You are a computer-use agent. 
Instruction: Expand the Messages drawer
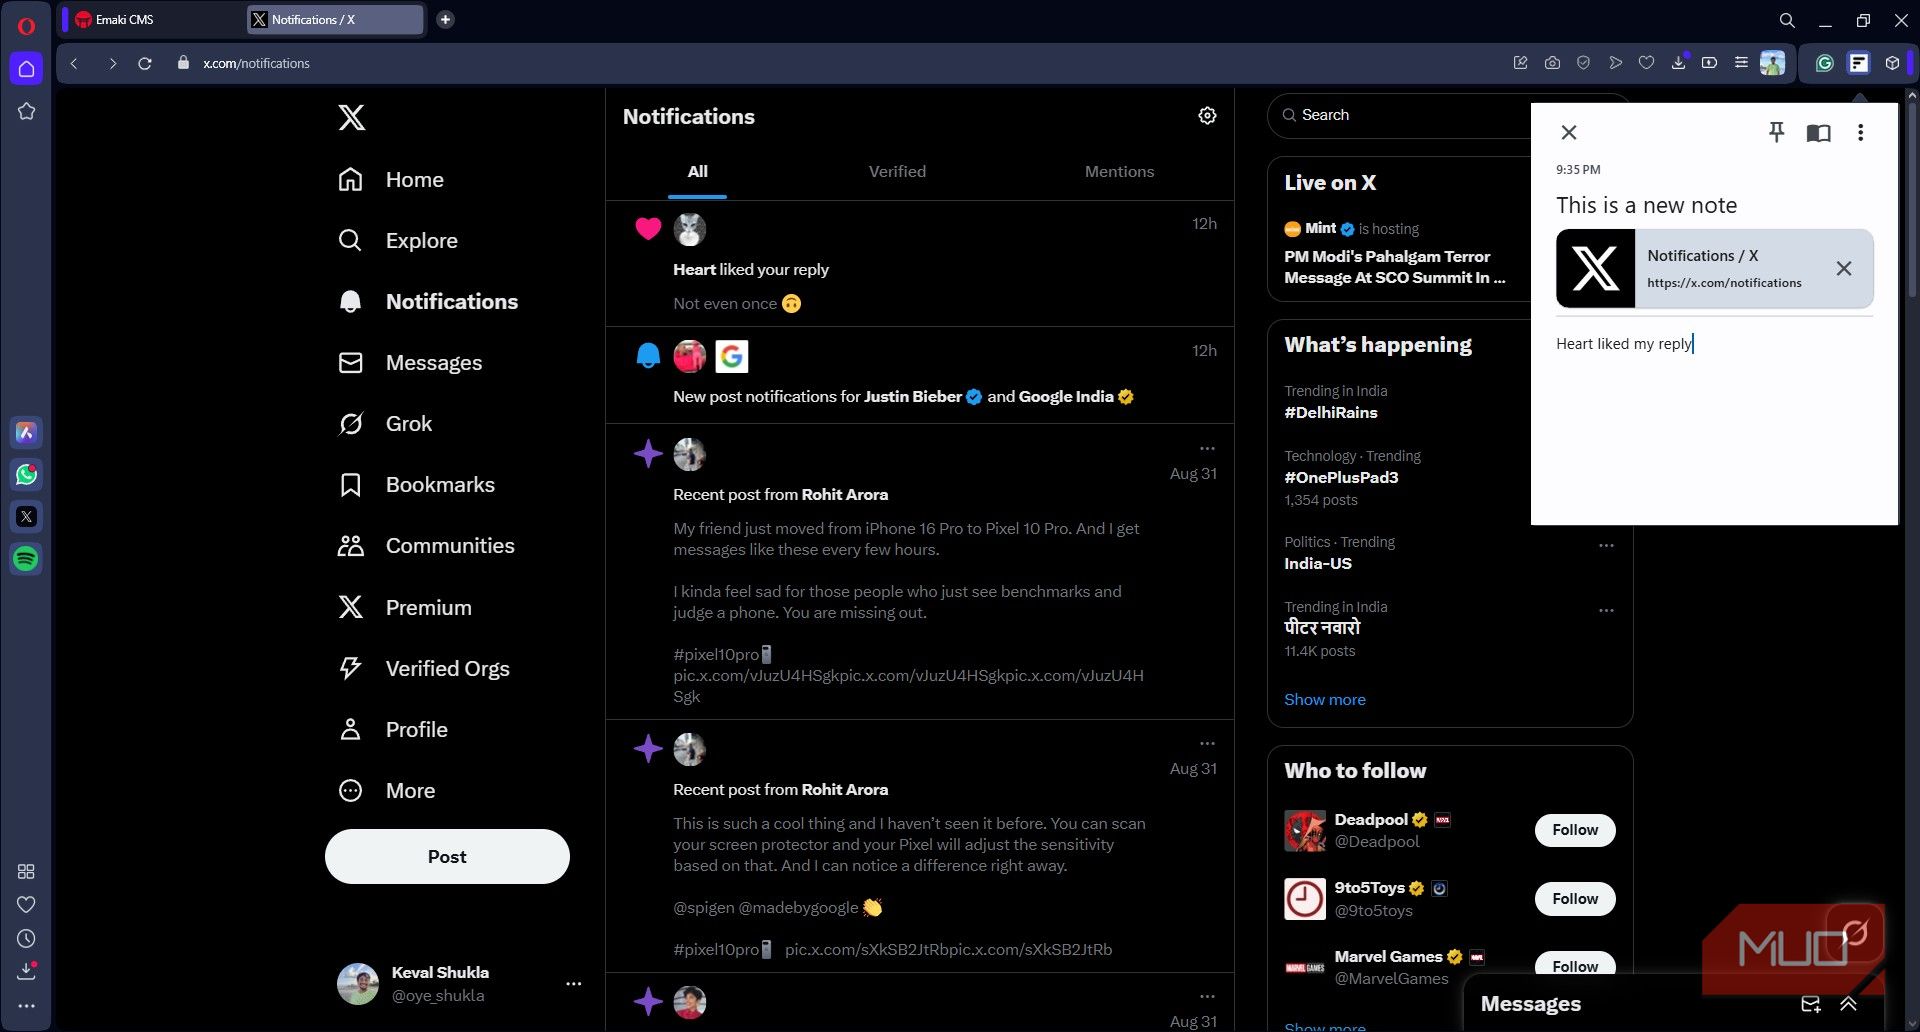click(x=1848, y=1004)
